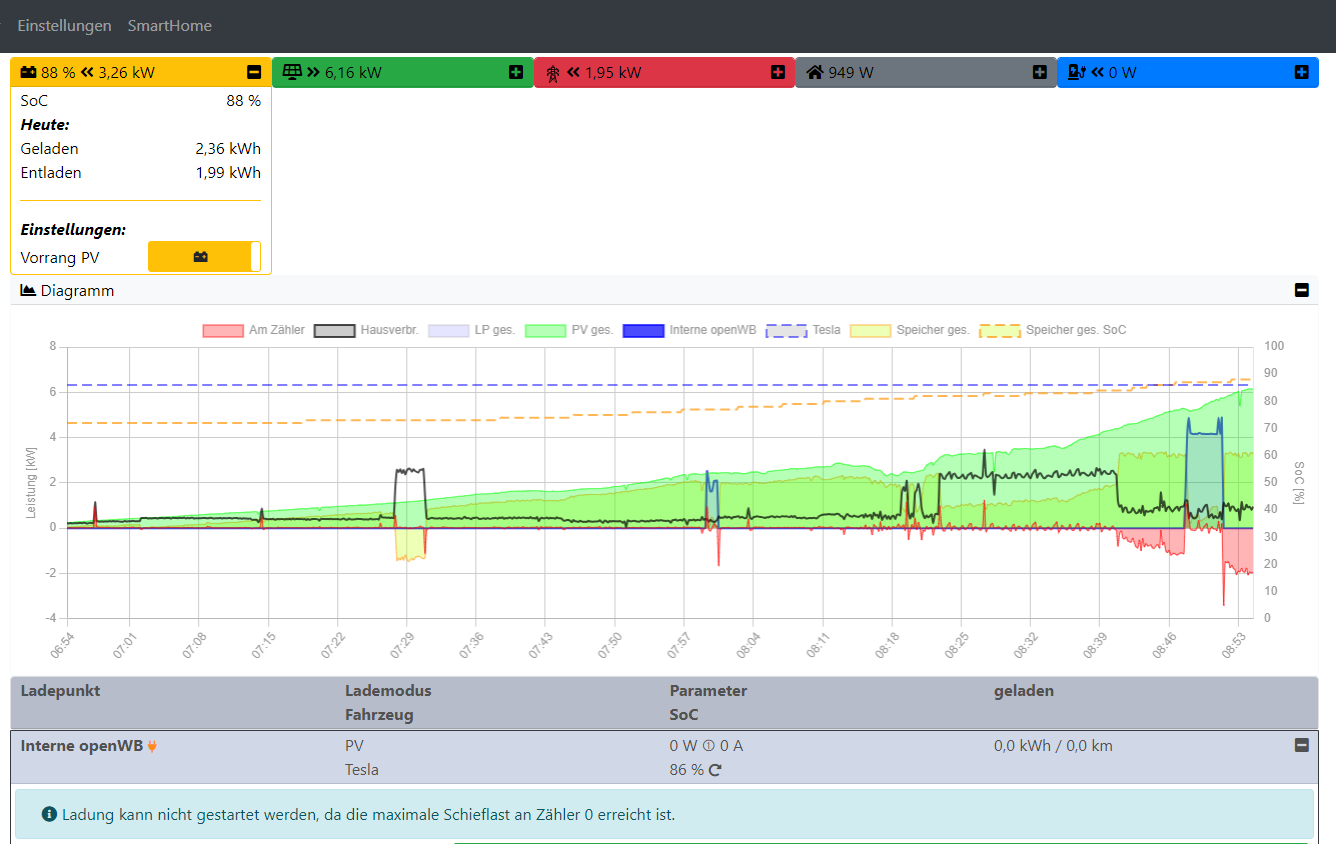This screenshot has width=1336, height=844.
Task: Toggle the Vorrang PV battery switch
Action: [204, 257]
